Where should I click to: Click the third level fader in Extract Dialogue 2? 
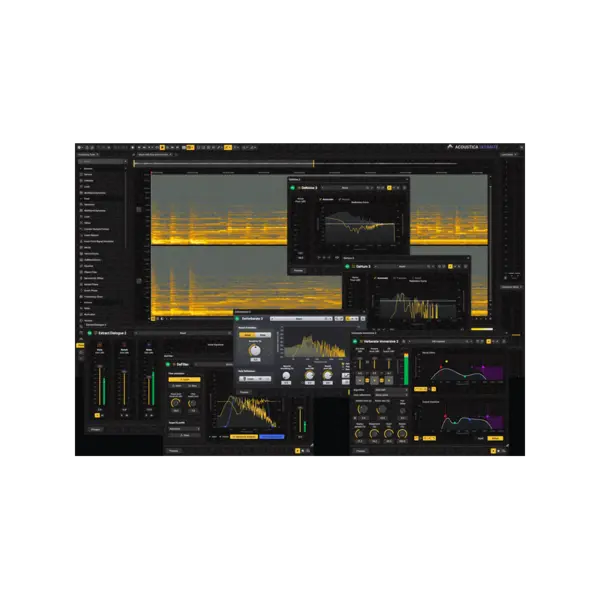click(x=149, y=390)
